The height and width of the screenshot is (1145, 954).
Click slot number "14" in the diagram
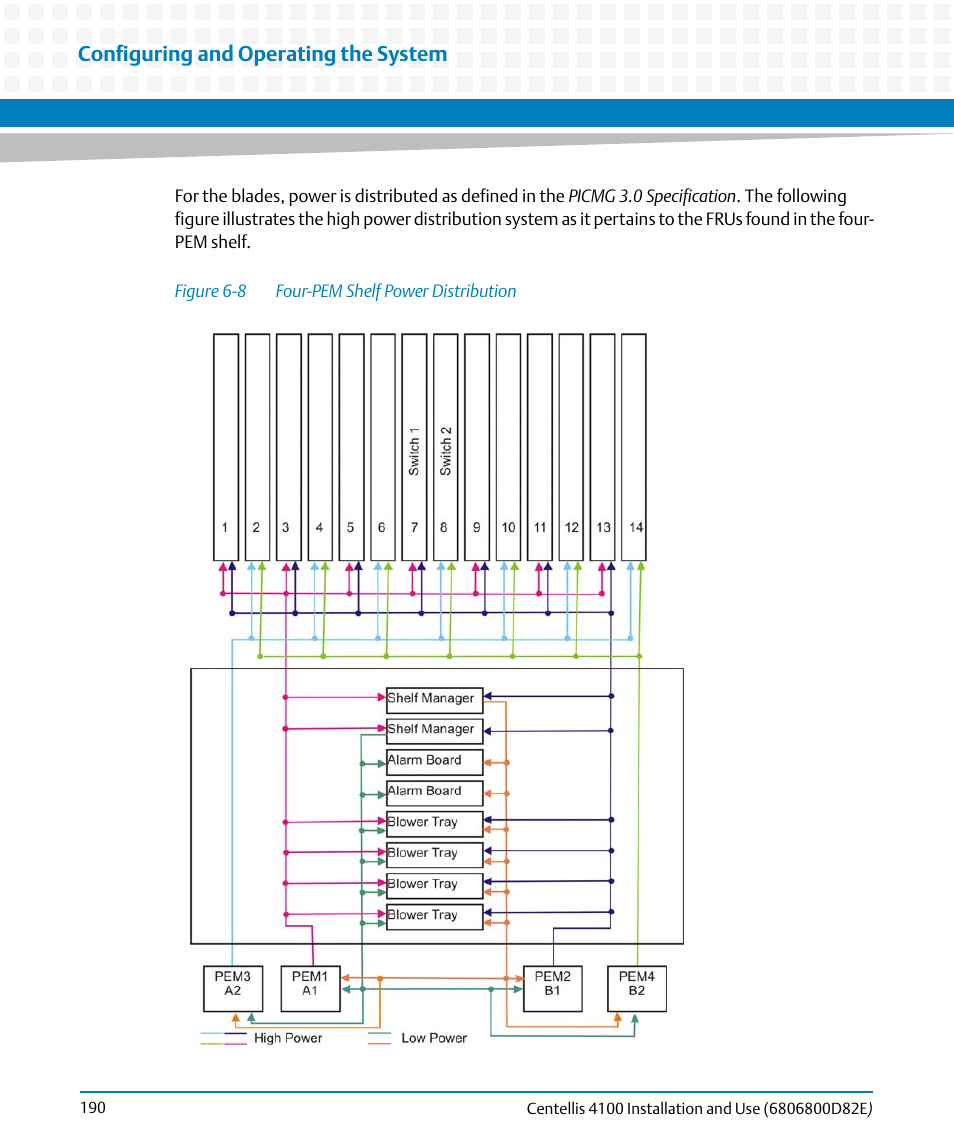[x=636, y=527]
